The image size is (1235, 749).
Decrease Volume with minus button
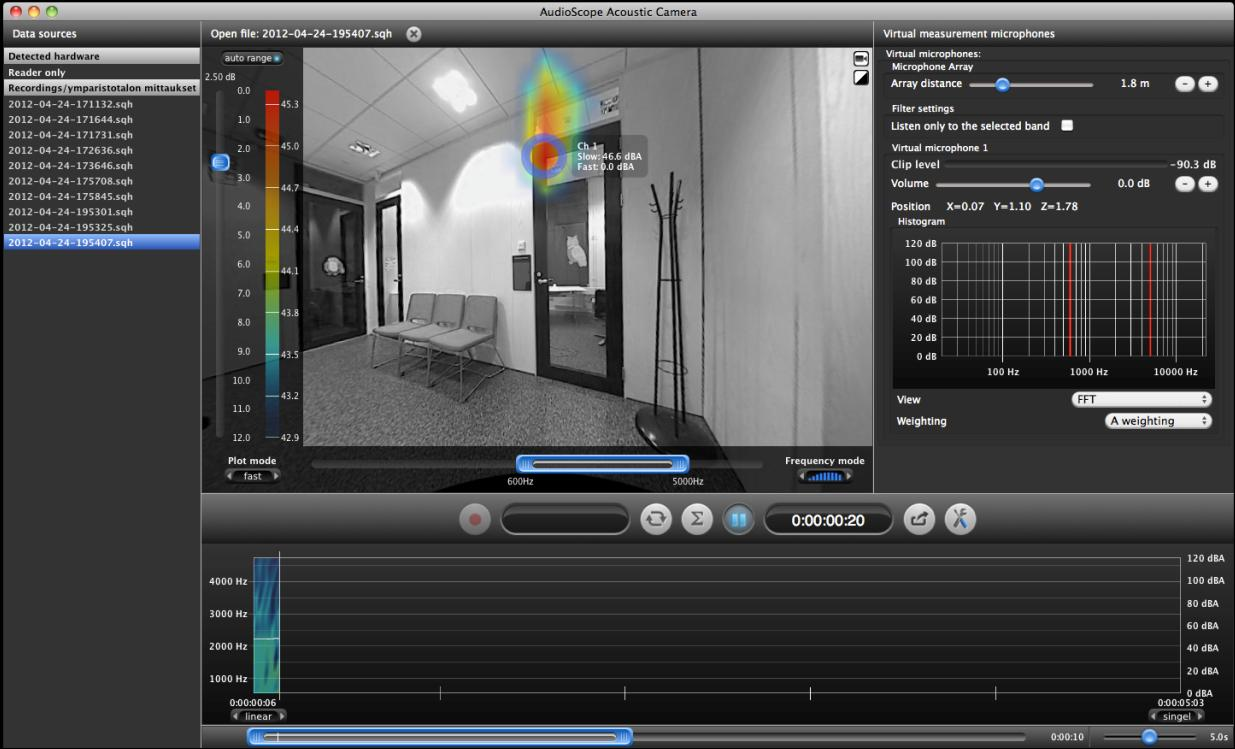click(1184, 184)
